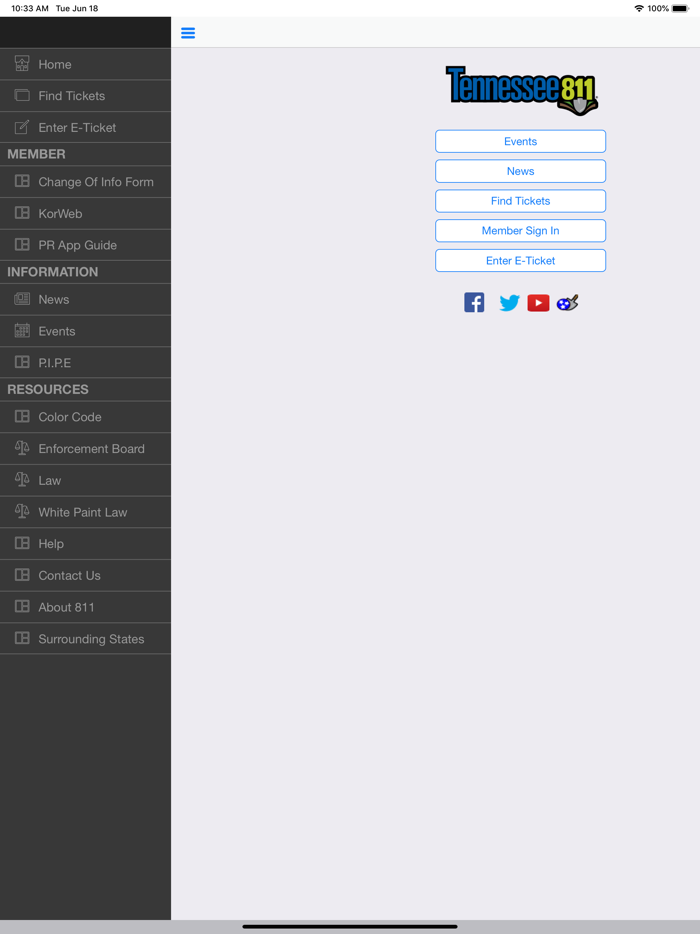Select the P.I.P.E sidebar item
Image resolution: width=700 pixels, height=934 pixels.
[x=85, y=362]
